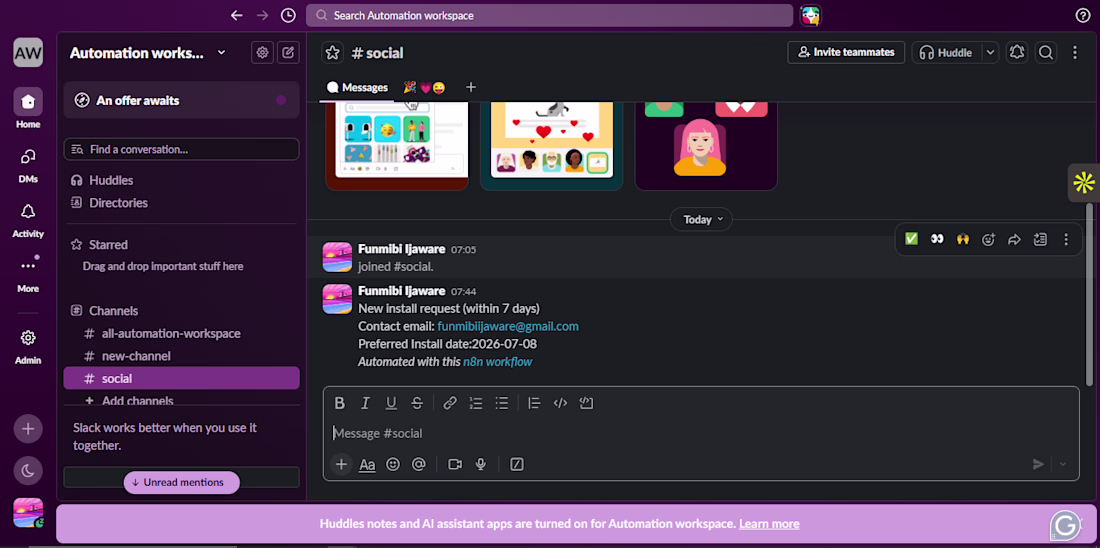Viewport: 1100px width, 548px height.
Task: Click Invite teammates button
Action: (846, 53)
